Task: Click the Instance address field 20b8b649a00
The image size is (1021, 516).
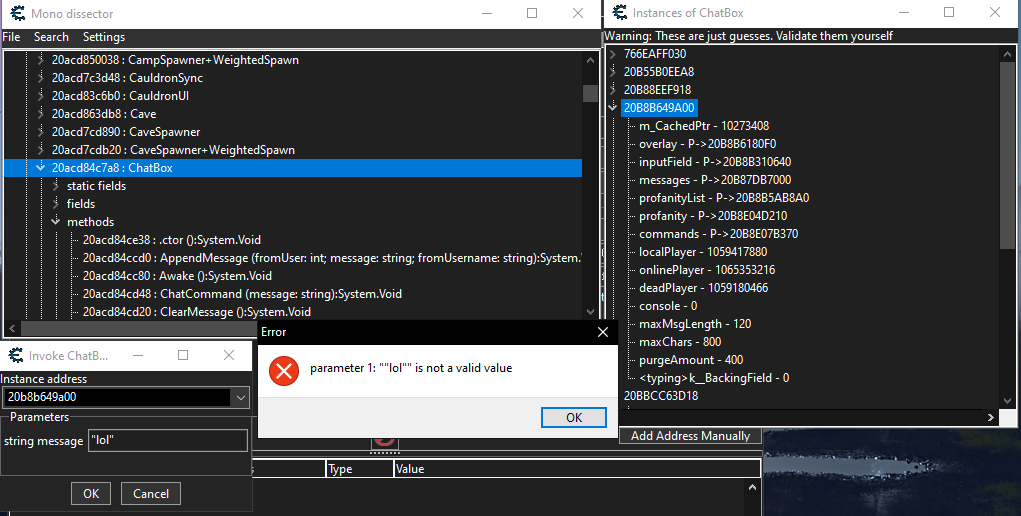Action: (117, 397)
